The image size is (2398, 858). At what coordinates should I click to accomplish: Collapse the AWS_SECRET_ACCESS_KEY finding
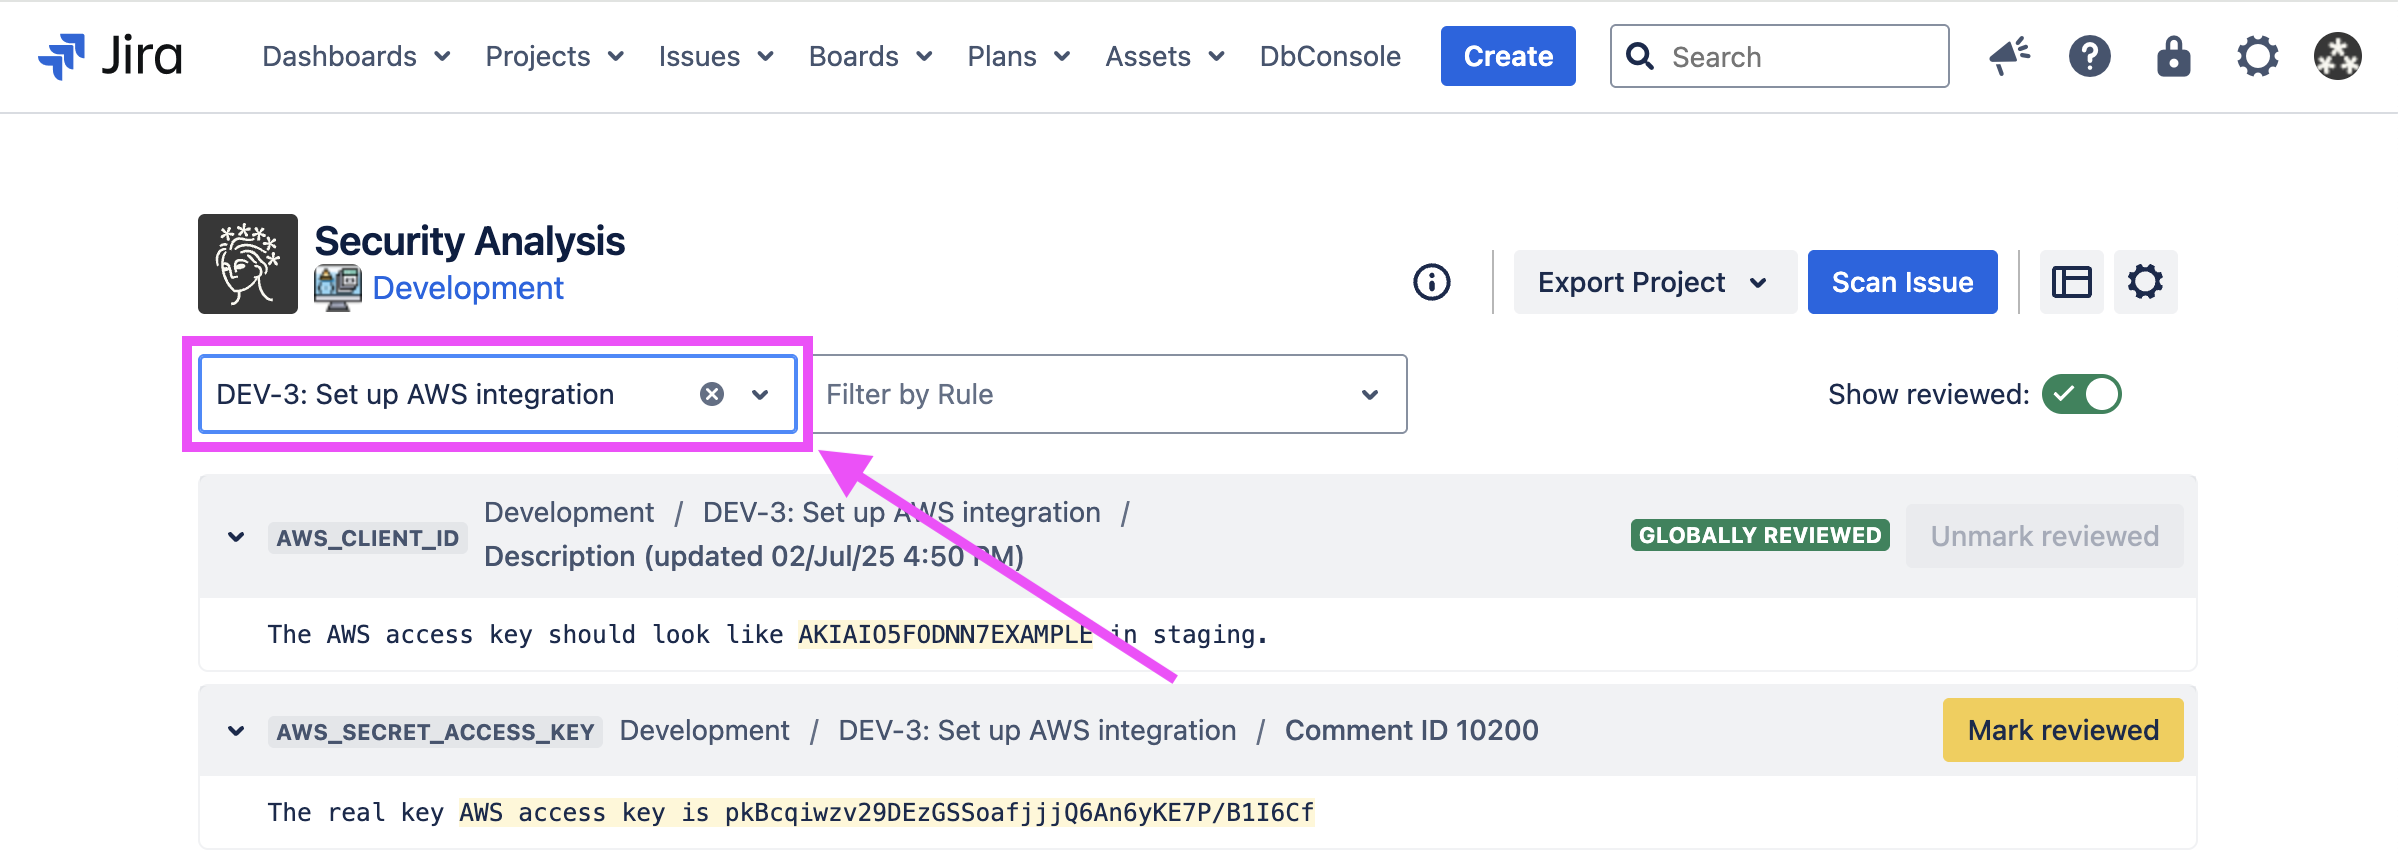click(236, 731)
